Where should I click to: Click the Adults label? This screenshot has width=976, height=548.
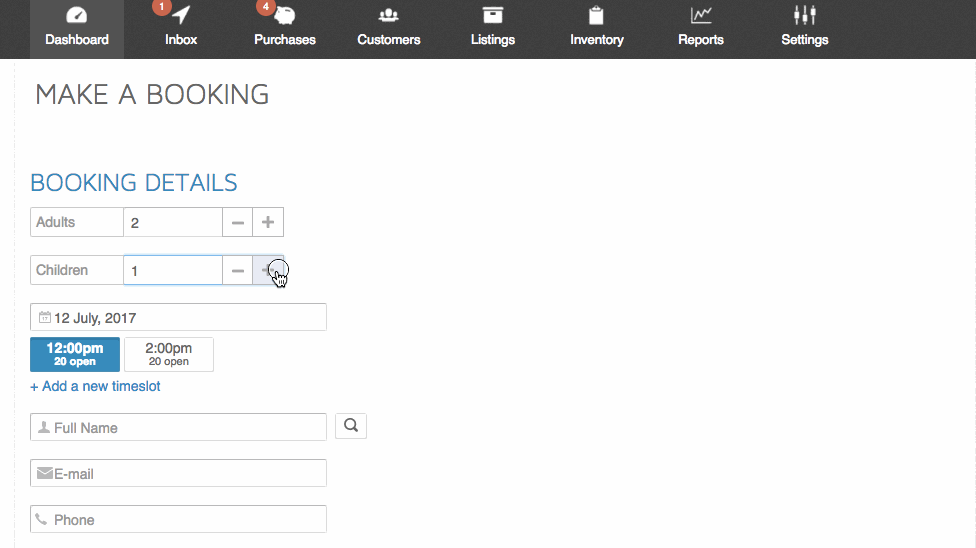(x=77, y=222)
